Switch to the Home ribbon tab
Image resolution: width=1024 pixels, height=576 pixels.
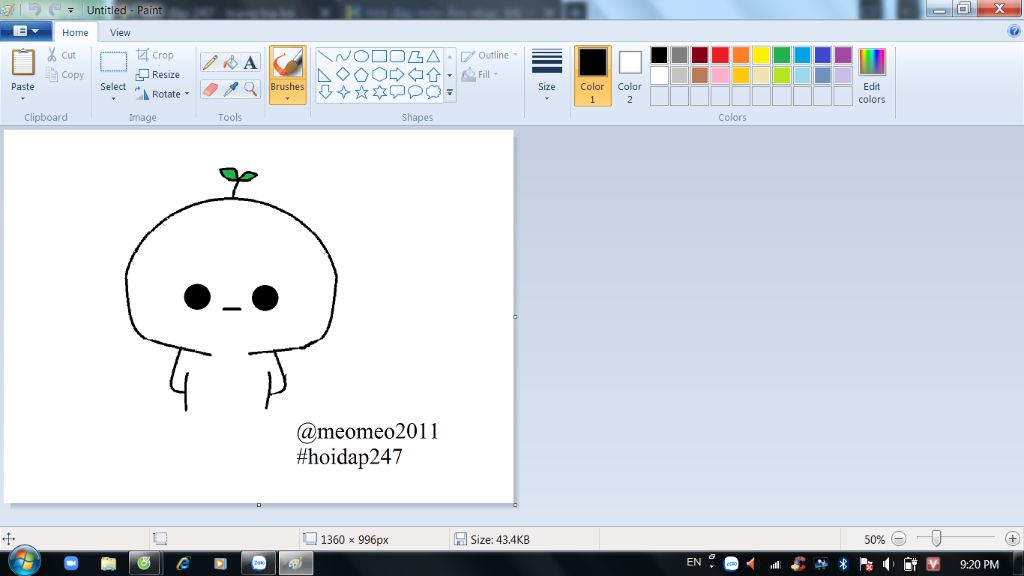click(x=75, y=33)
